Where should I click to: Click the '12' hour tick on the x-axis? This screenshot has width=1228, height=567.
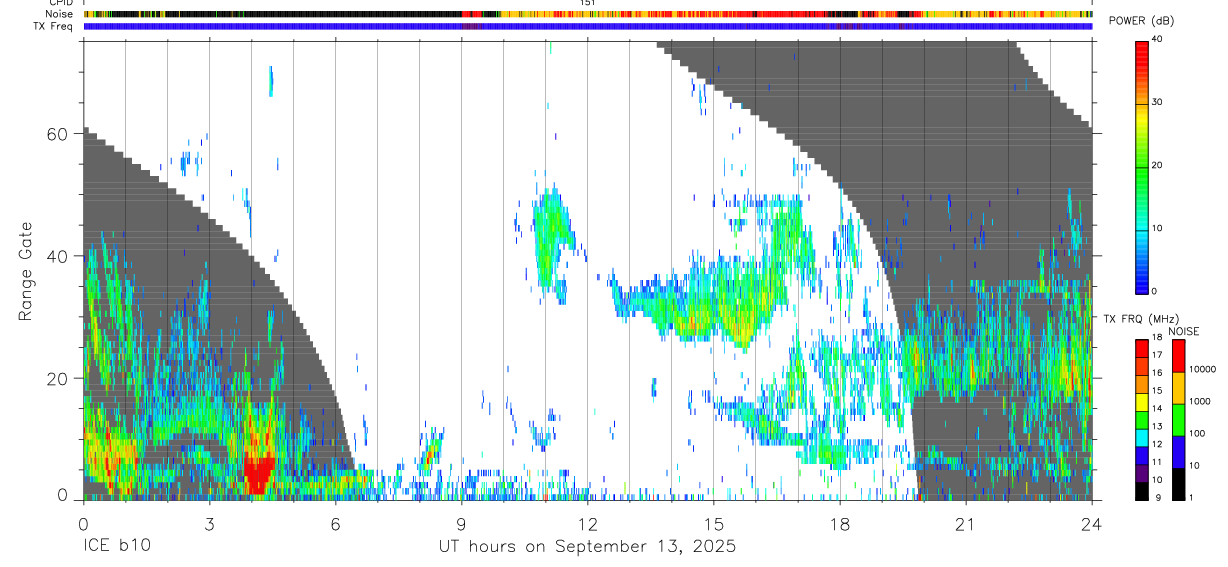[587, 523]
